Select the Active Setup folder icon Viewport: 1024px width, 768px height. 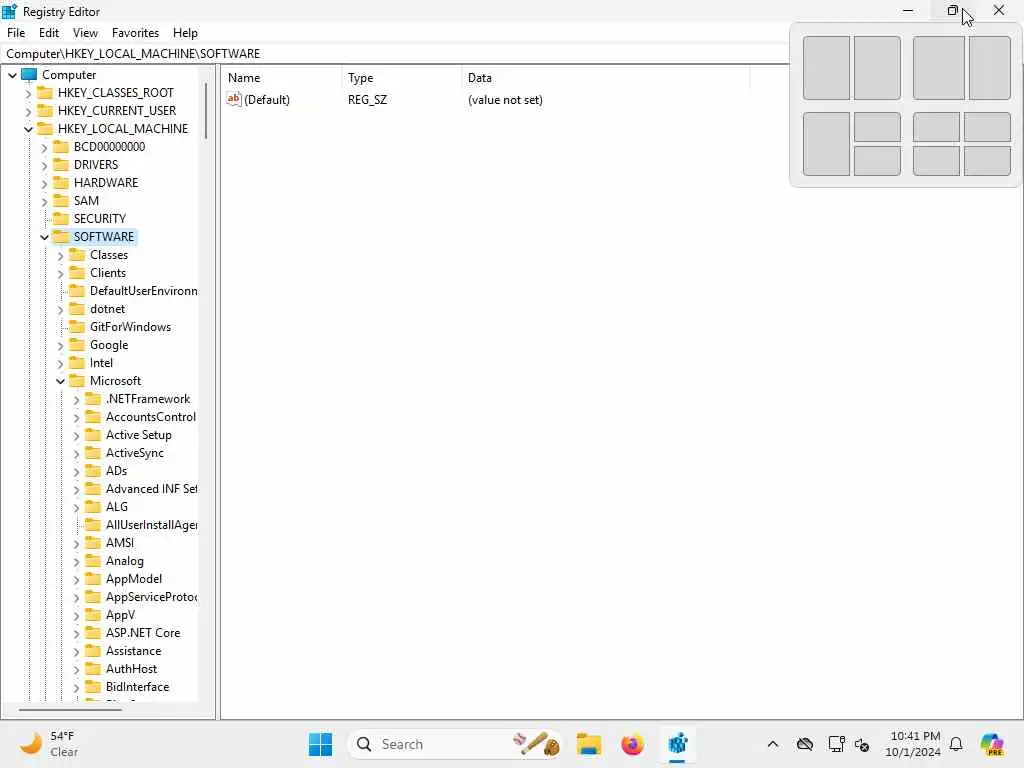pyautogui.click(x=93, y=434)
